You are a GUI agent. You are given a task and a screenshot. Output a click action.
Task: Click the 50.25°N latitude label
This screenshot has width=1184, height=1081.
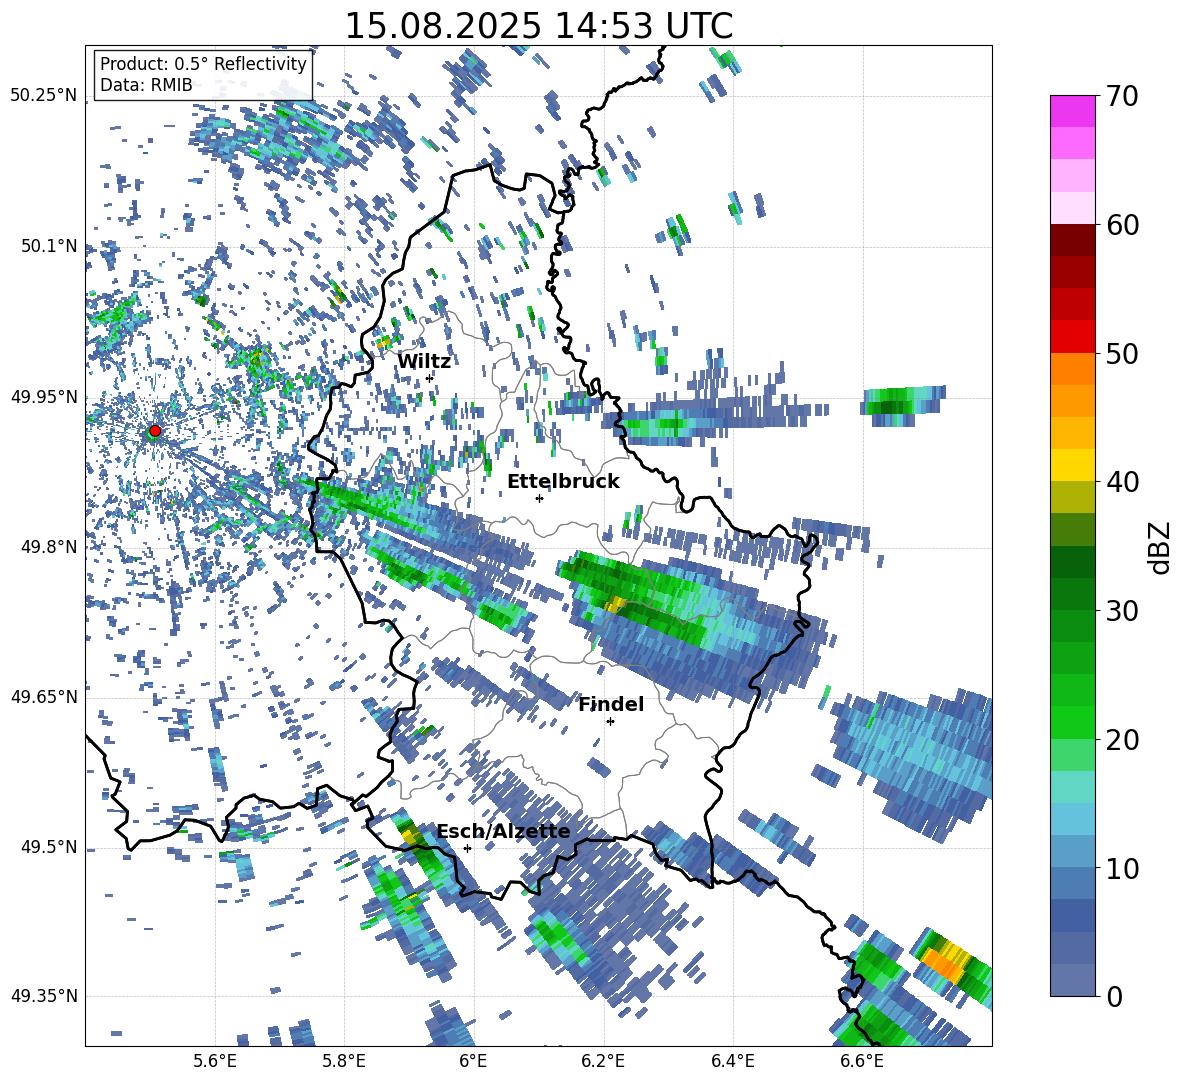click(x=44, y=96)
